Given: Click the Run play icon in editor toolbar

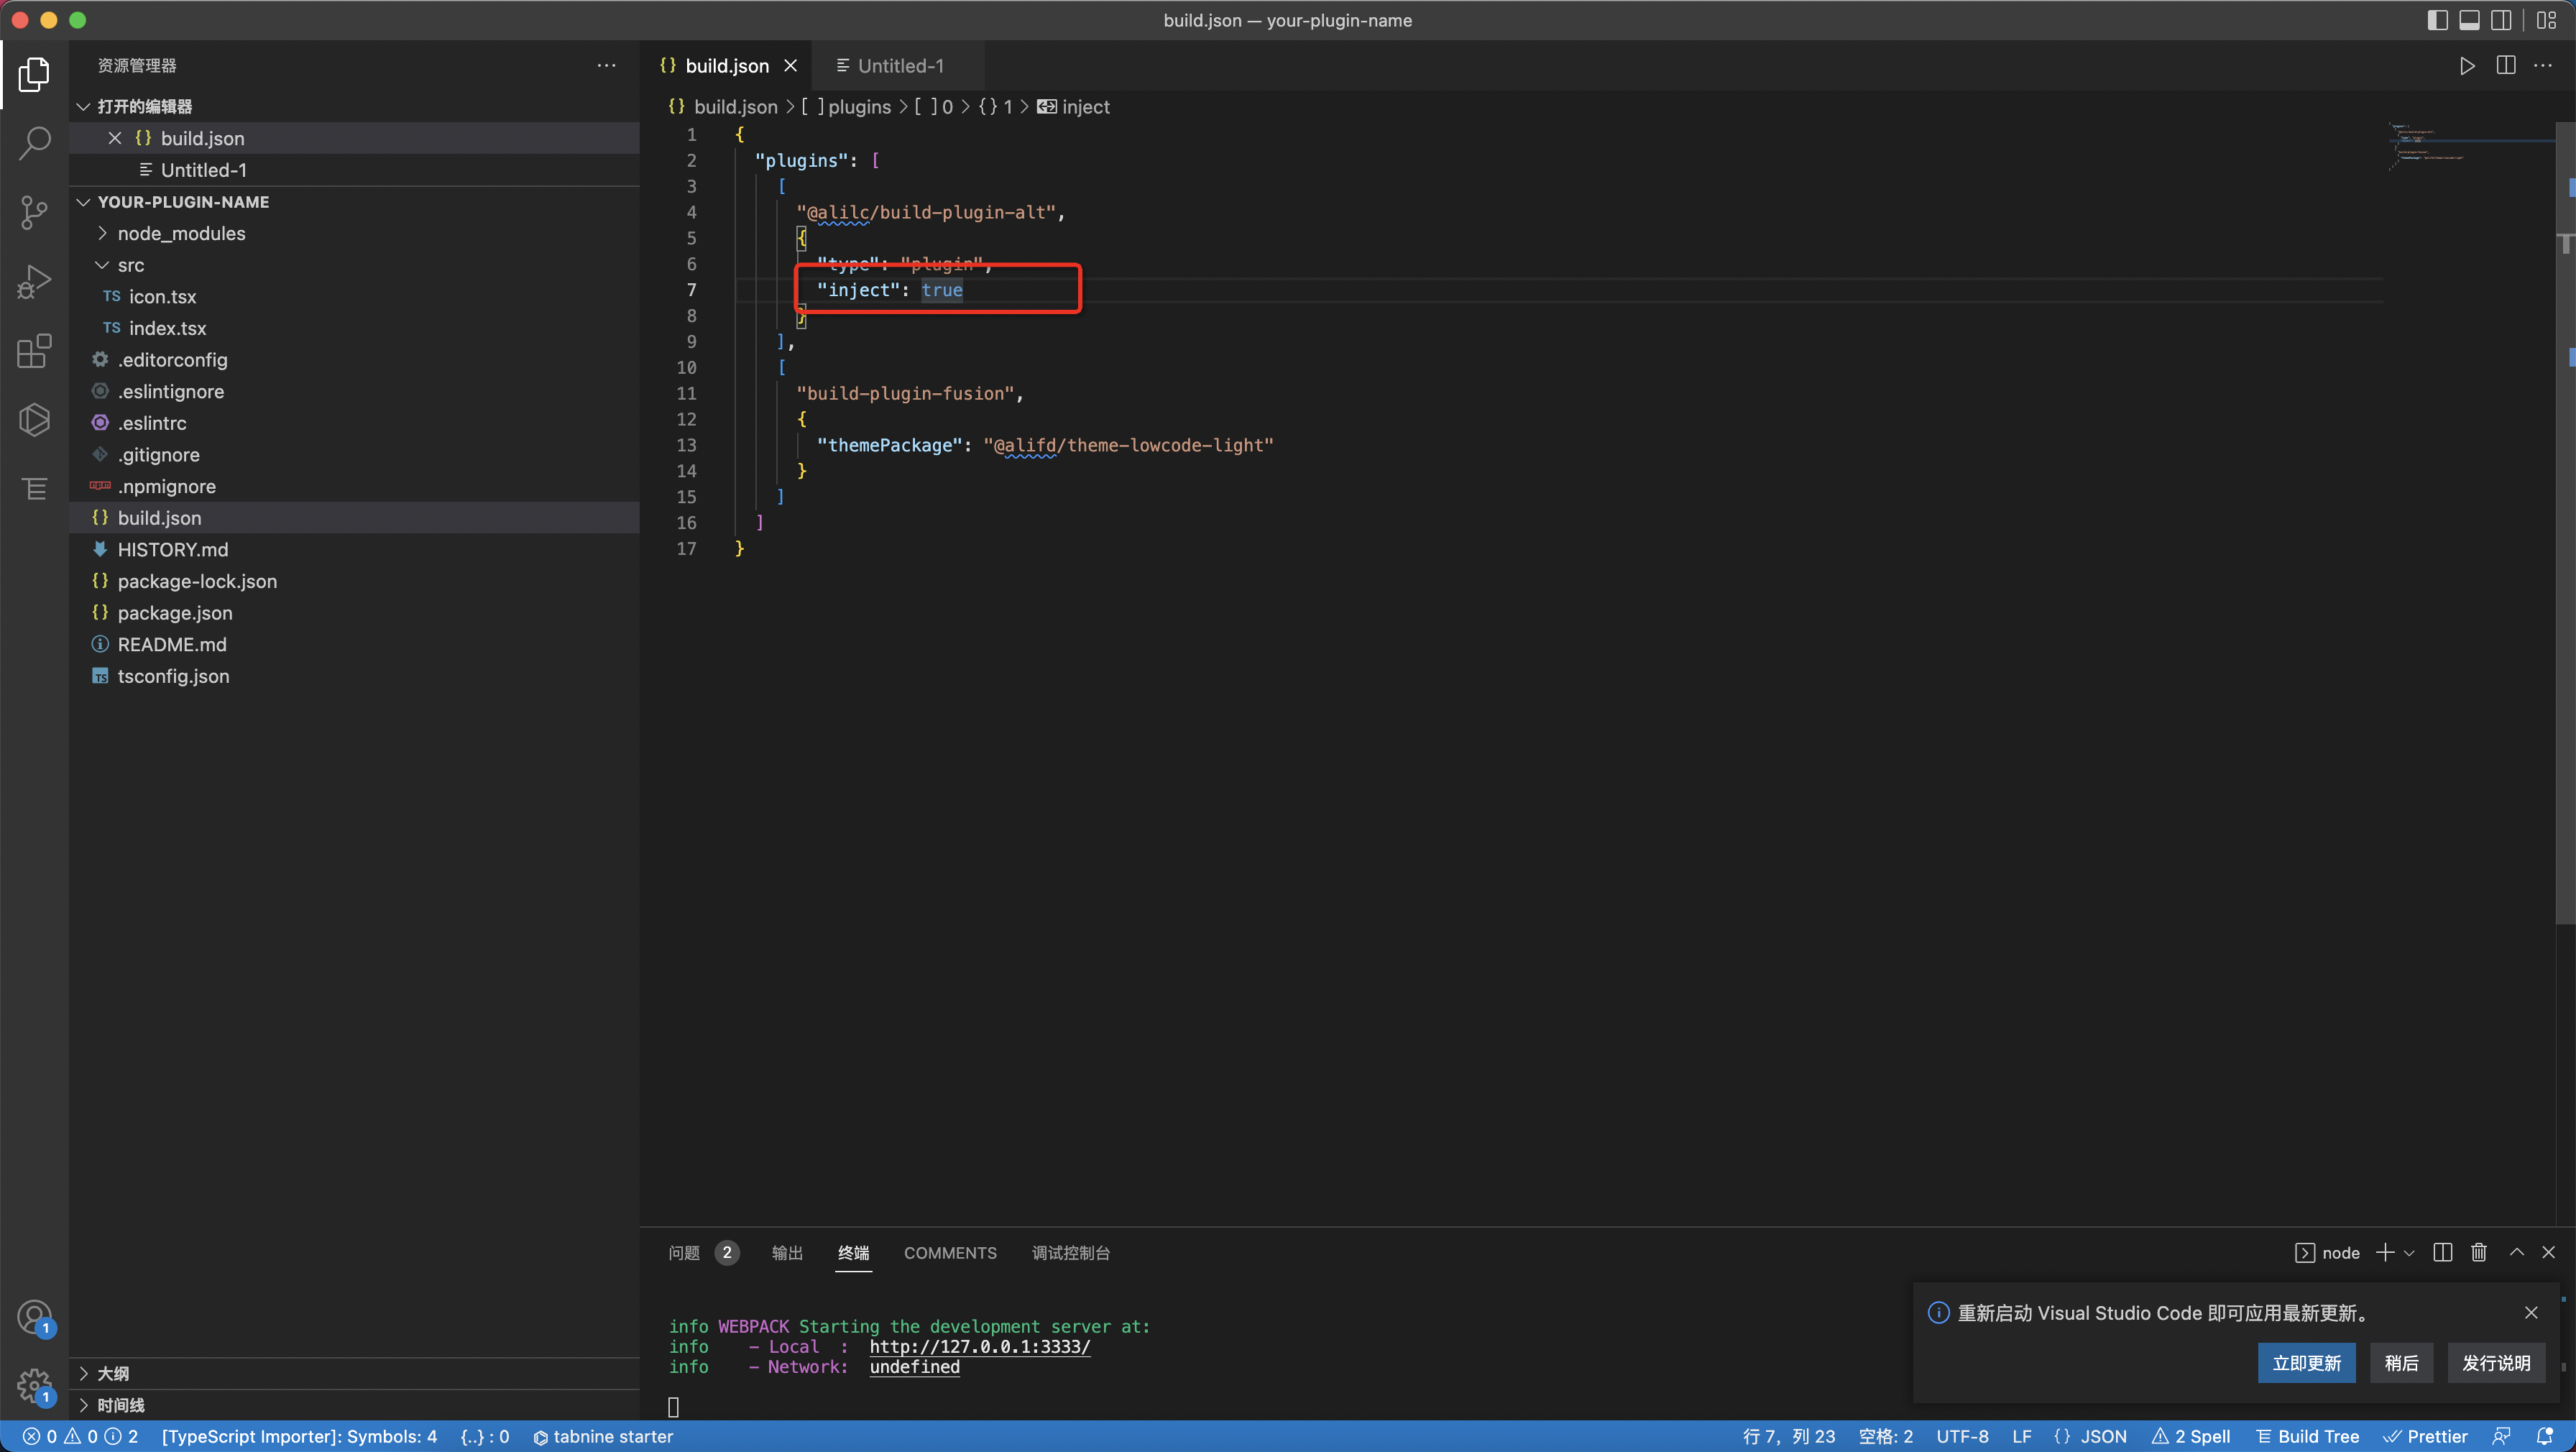Looking at the screenshot, I should click(x=2467, y=66).
